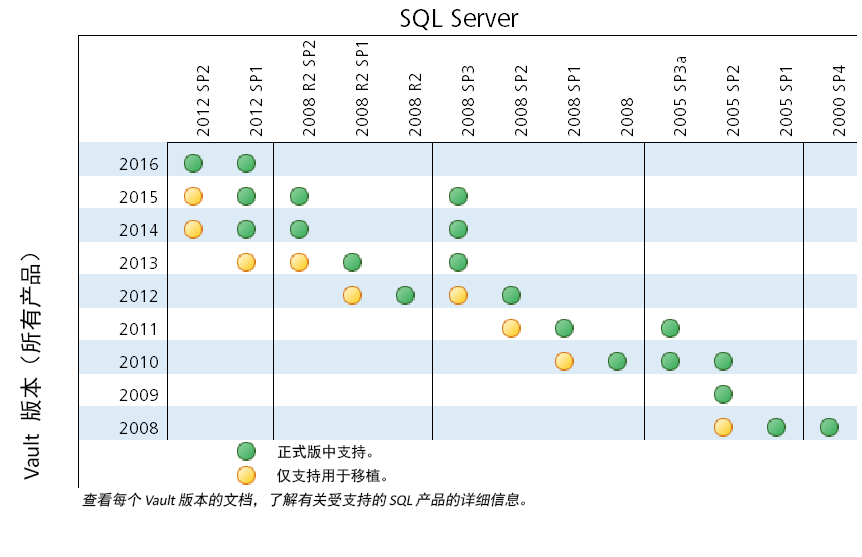Click the green legend dot beside 正式版中支持

(246, 451)
